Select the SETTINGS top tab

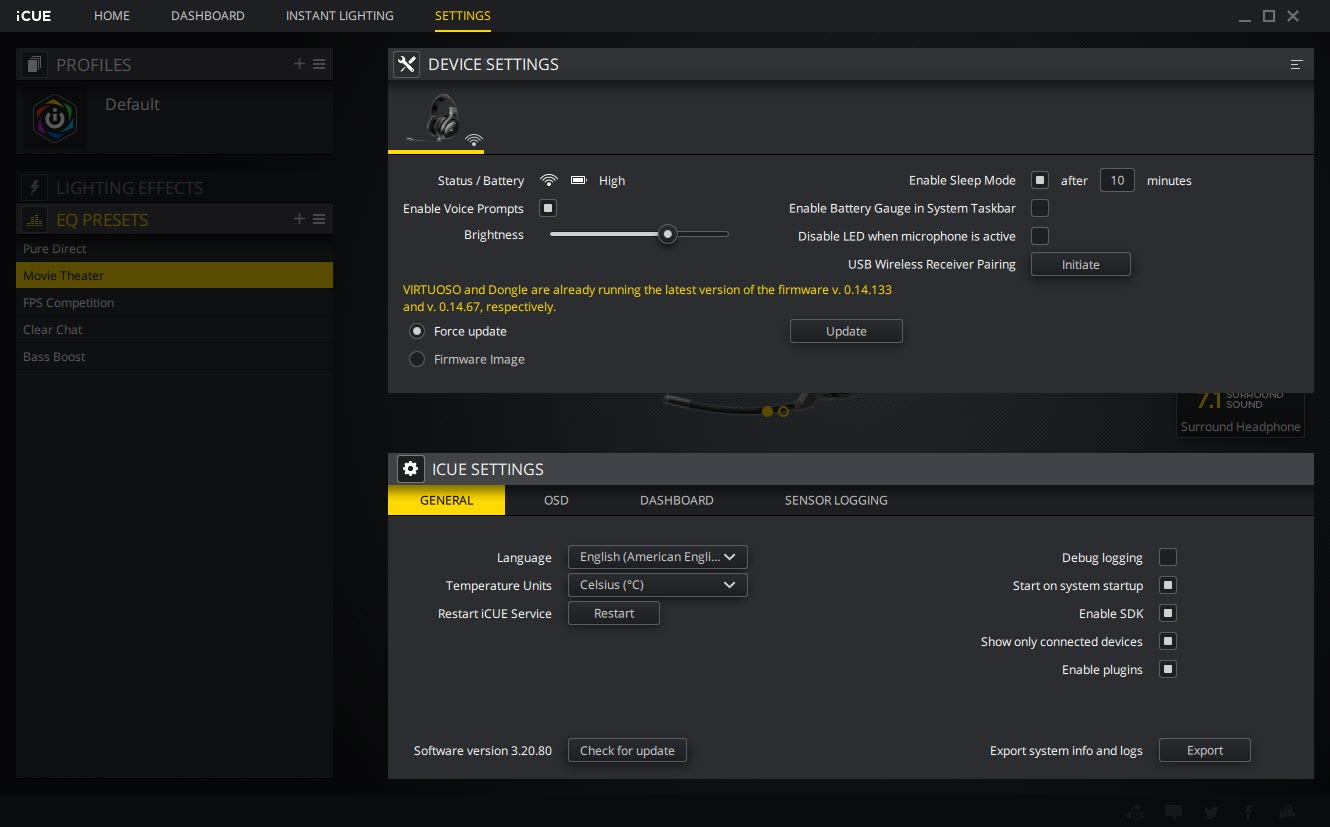click(463, 16)
